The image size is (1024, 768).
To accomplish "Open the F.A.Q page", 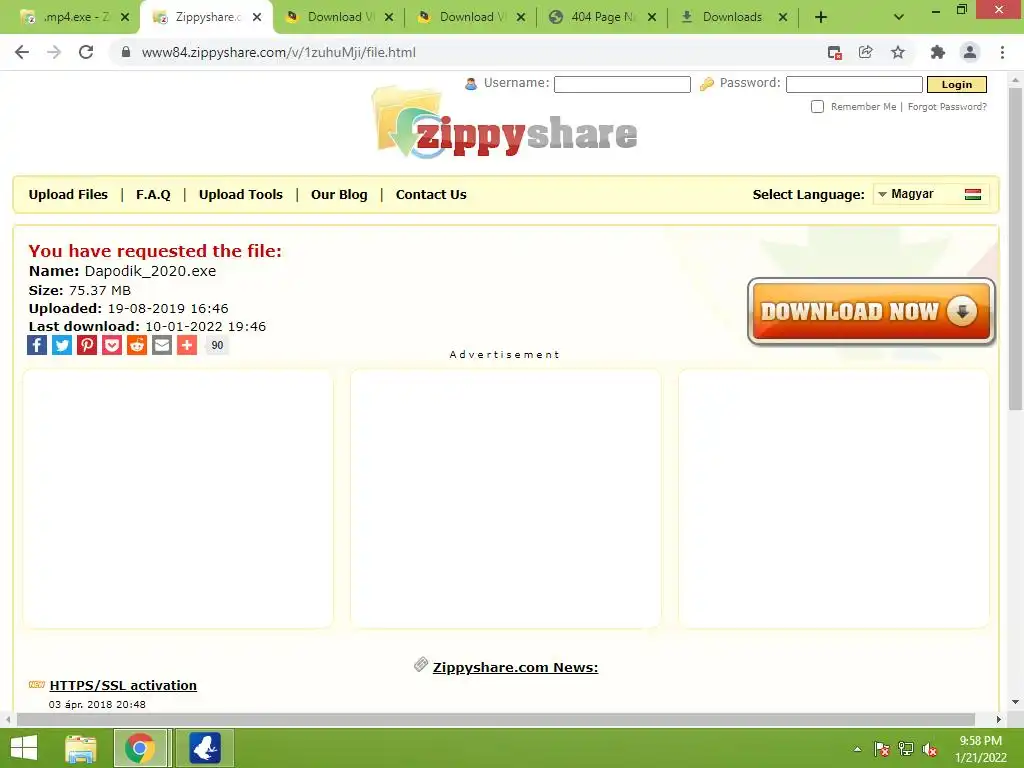I will pos(153,195).
